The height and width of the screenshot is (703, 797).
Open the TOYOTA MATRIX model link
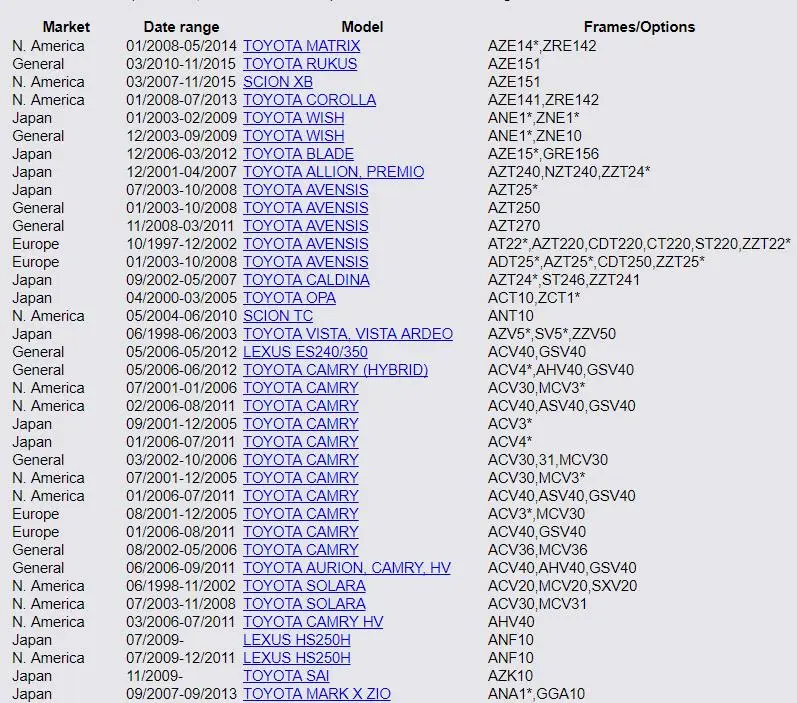[301, 46]
